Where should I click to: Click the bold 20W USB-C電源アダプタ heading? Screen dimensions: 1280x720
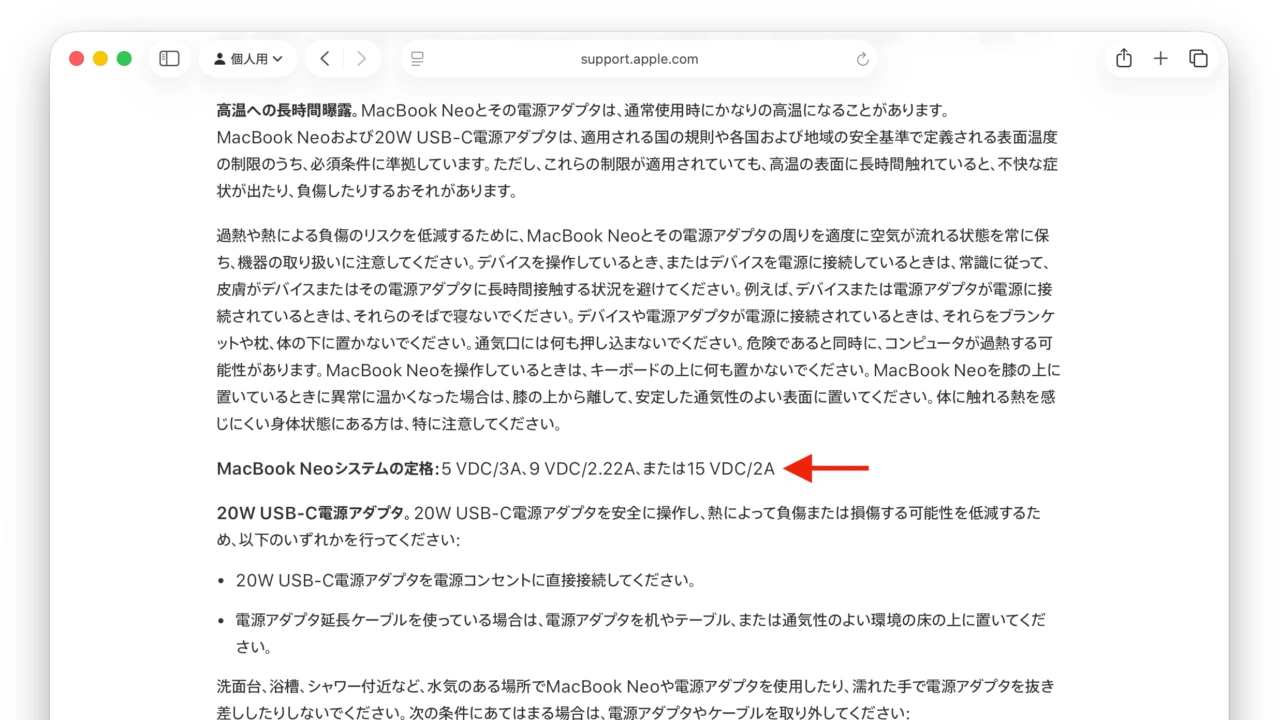(x=311, y=513)
